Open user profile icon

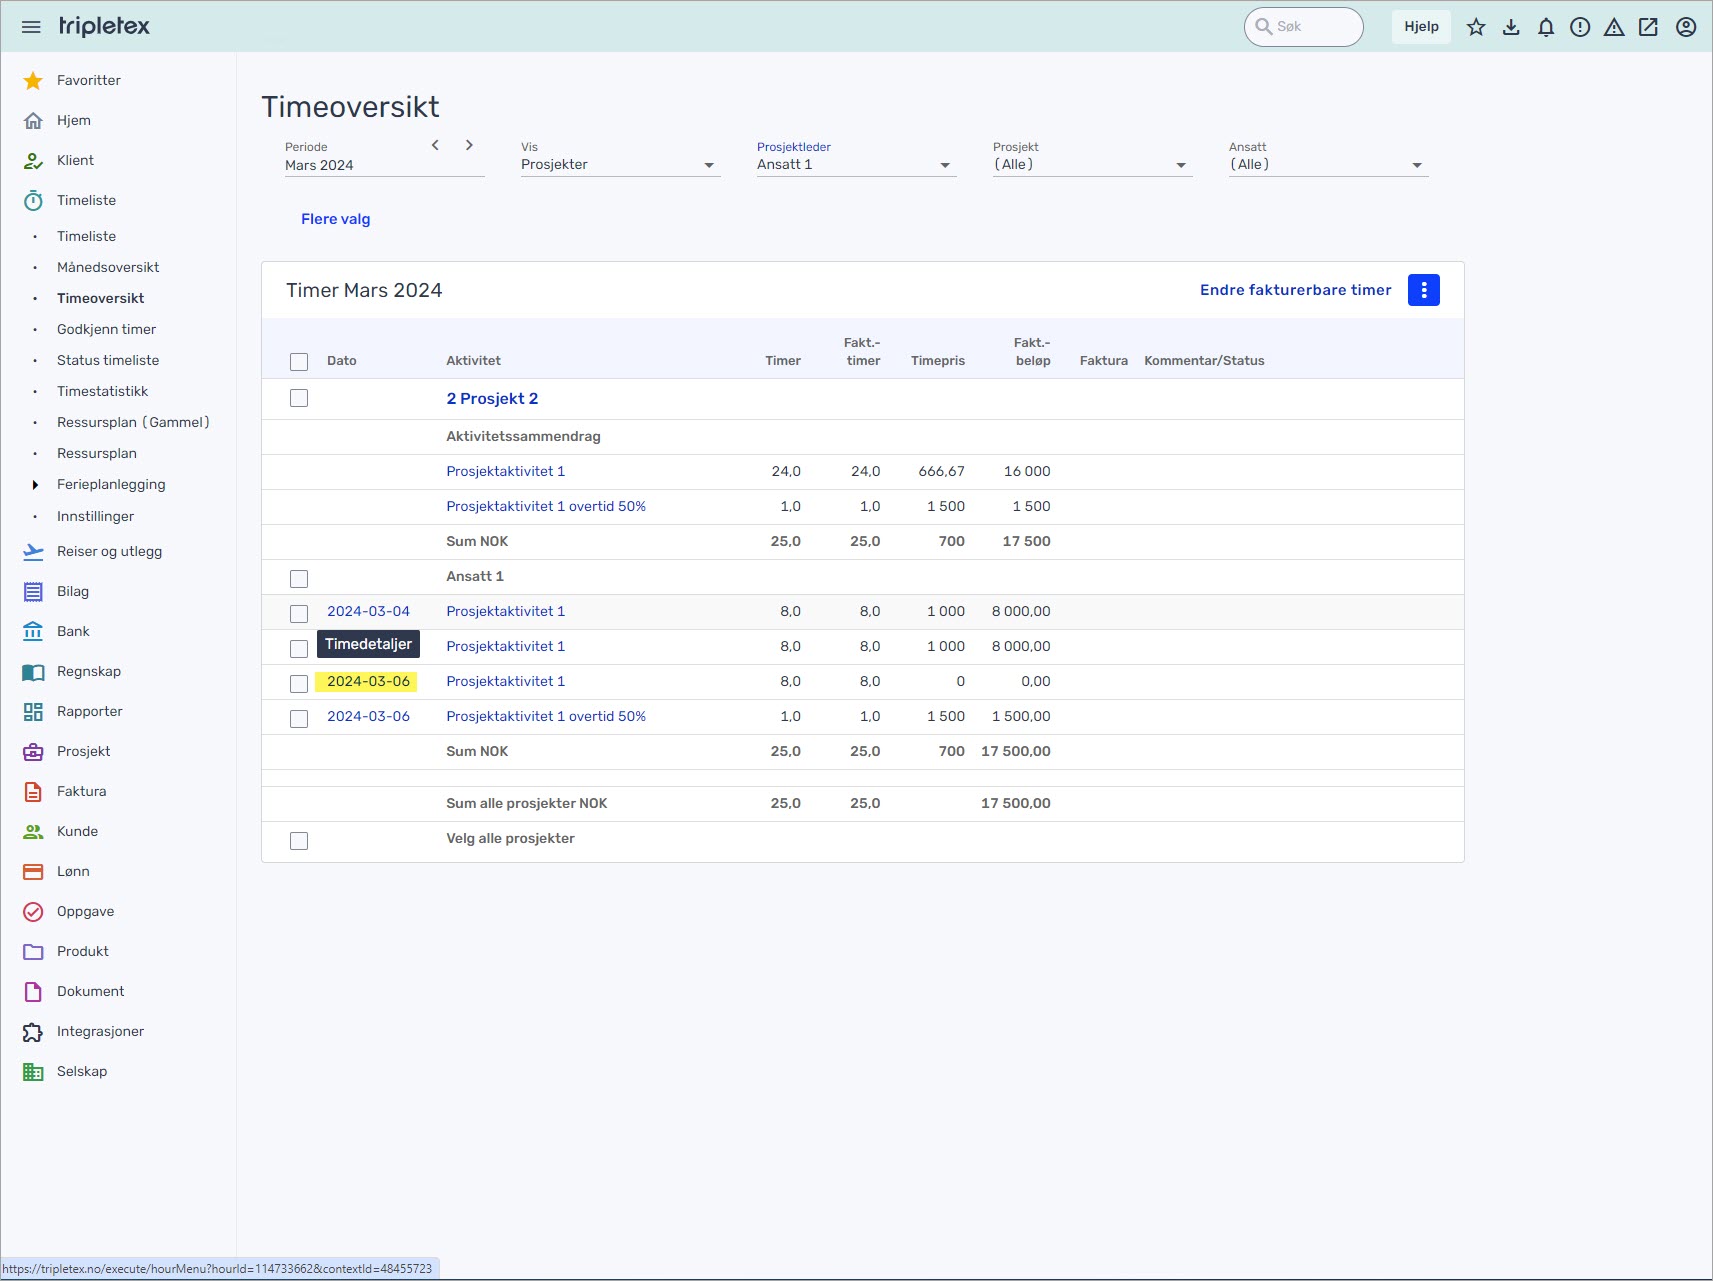[x=1686, y=27]
